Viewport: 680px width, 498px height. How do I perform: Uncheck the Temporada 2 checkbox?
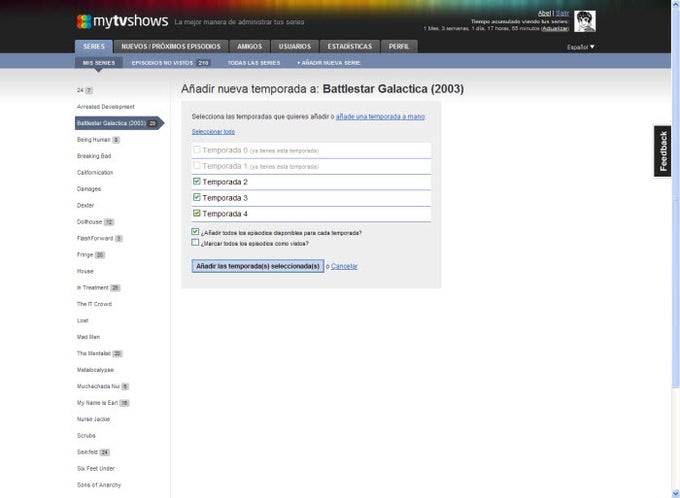[x=196, y=181]
